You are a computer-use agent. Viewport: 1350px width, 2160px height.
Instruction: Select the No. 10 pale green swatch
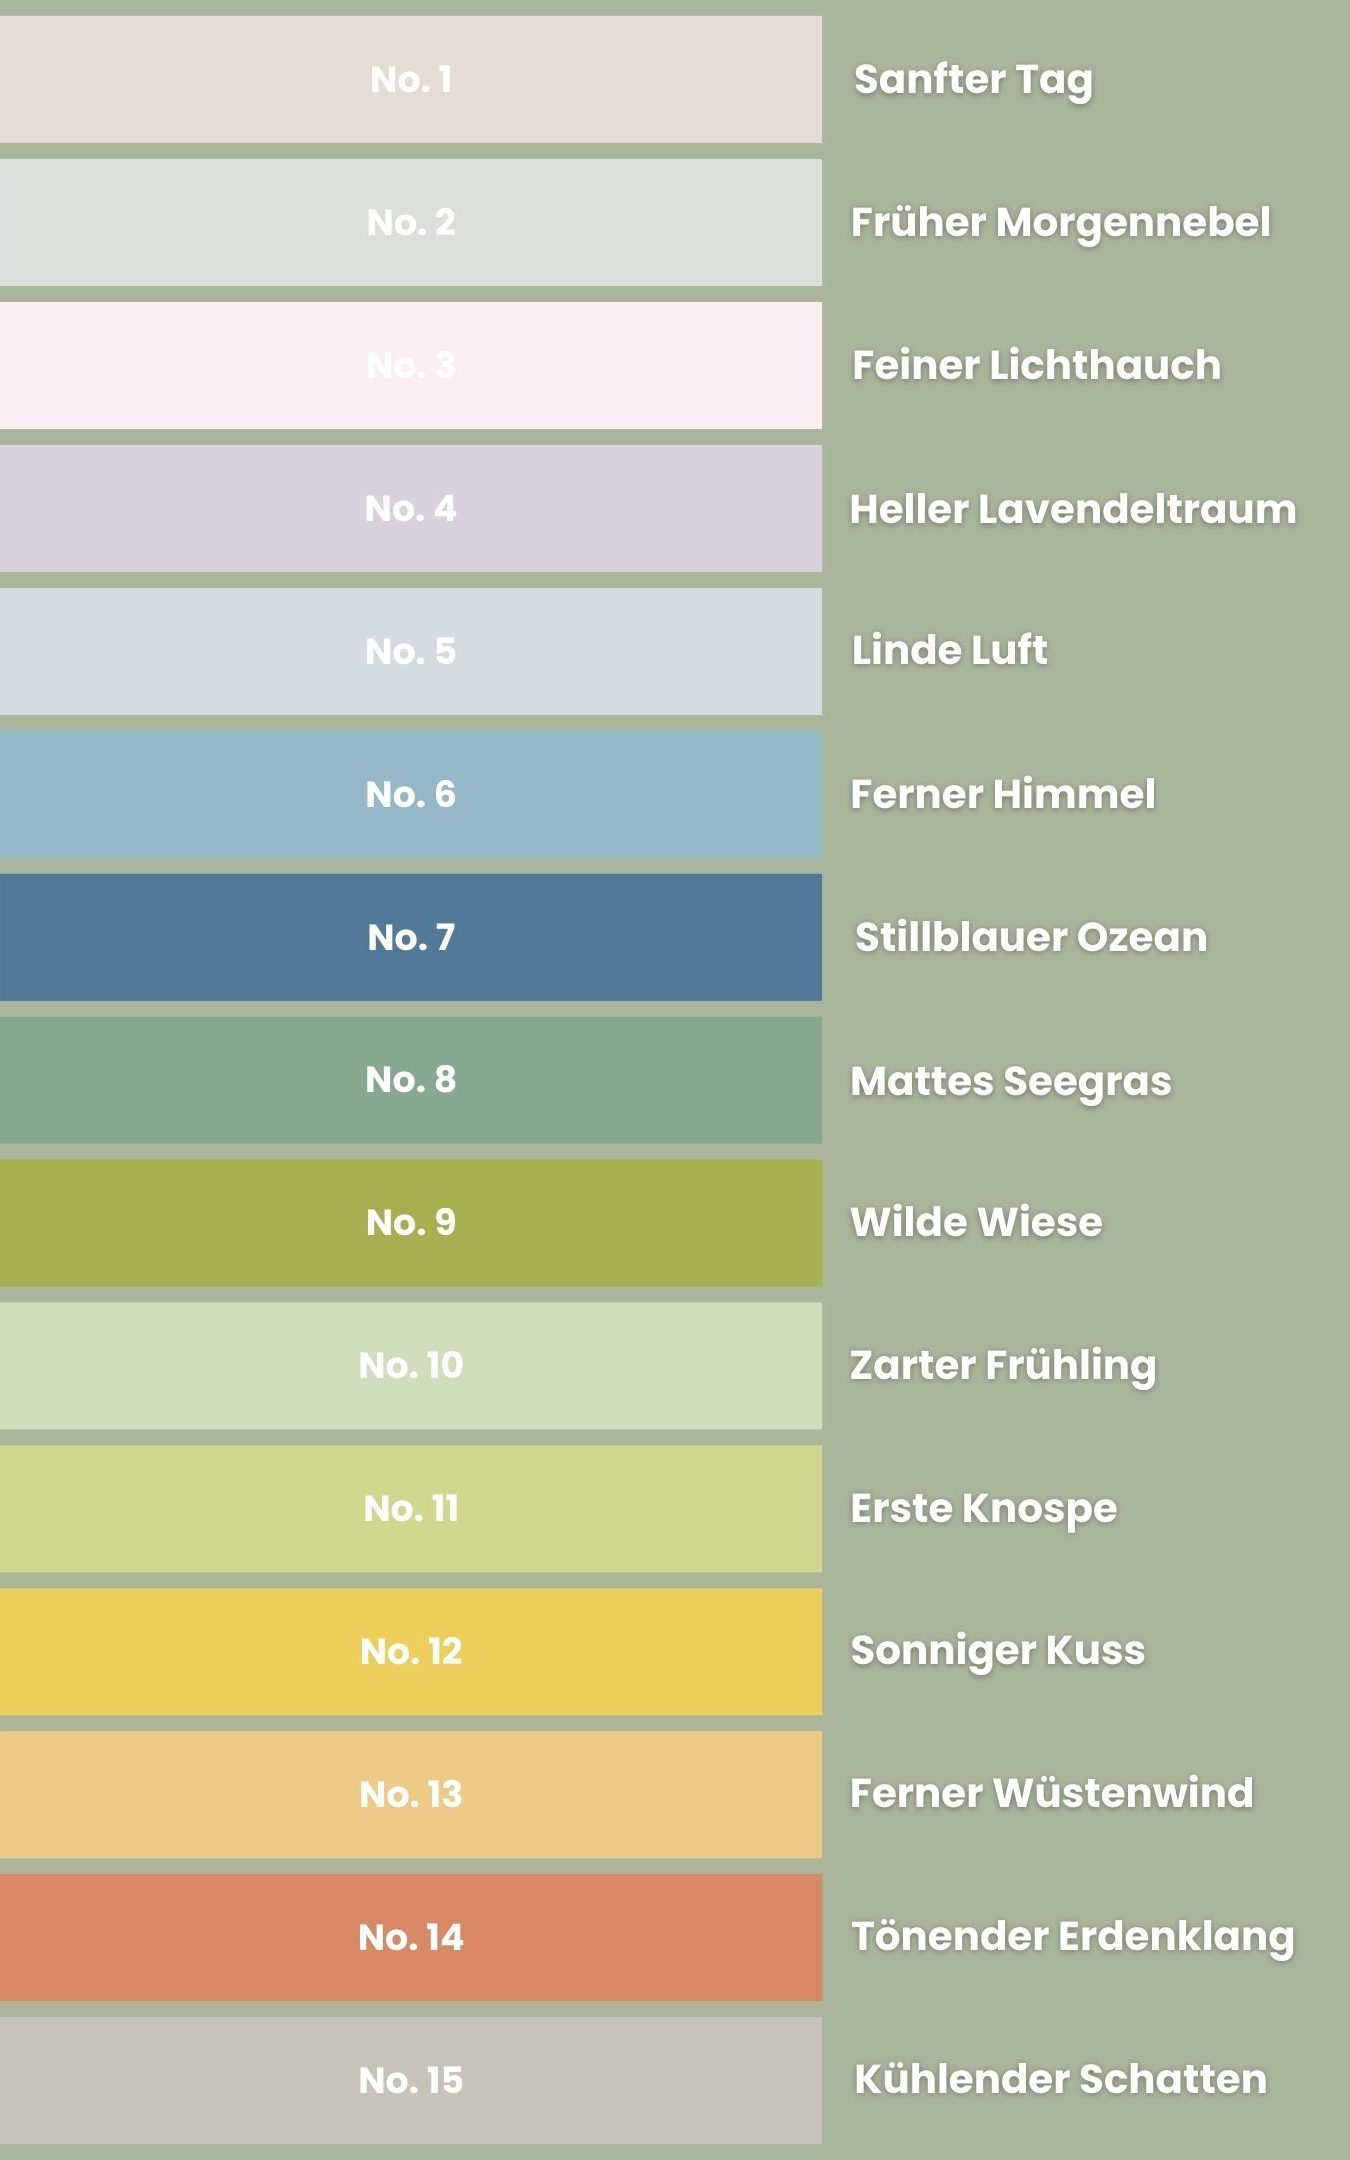click(x=410, y=1365)
